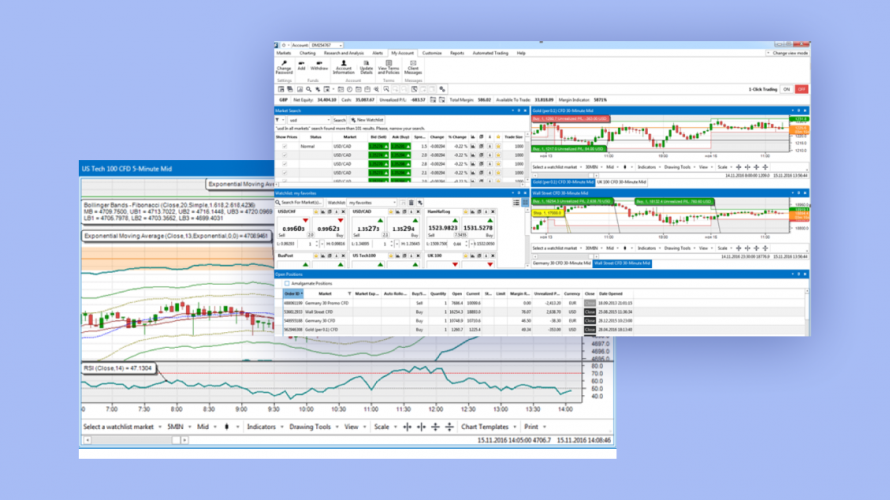Click the Order ID column header

point(293,294)
